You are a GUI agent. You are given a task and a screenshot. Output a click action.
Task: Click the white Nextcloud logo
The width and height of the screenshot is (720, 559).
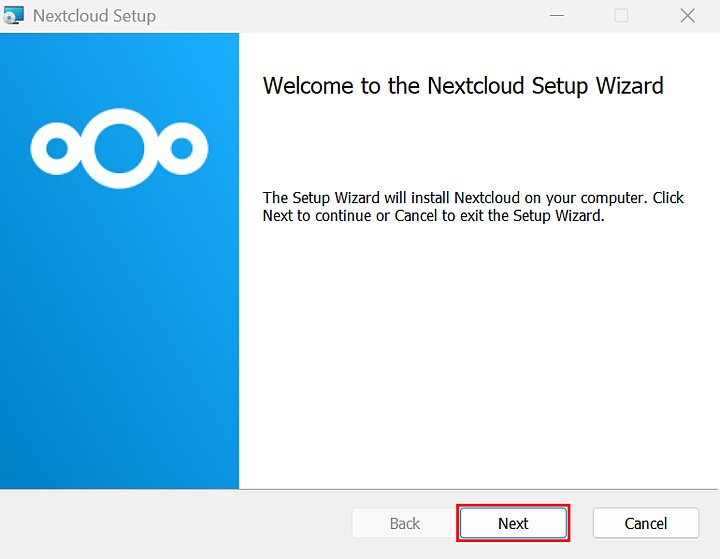(119, 149)
